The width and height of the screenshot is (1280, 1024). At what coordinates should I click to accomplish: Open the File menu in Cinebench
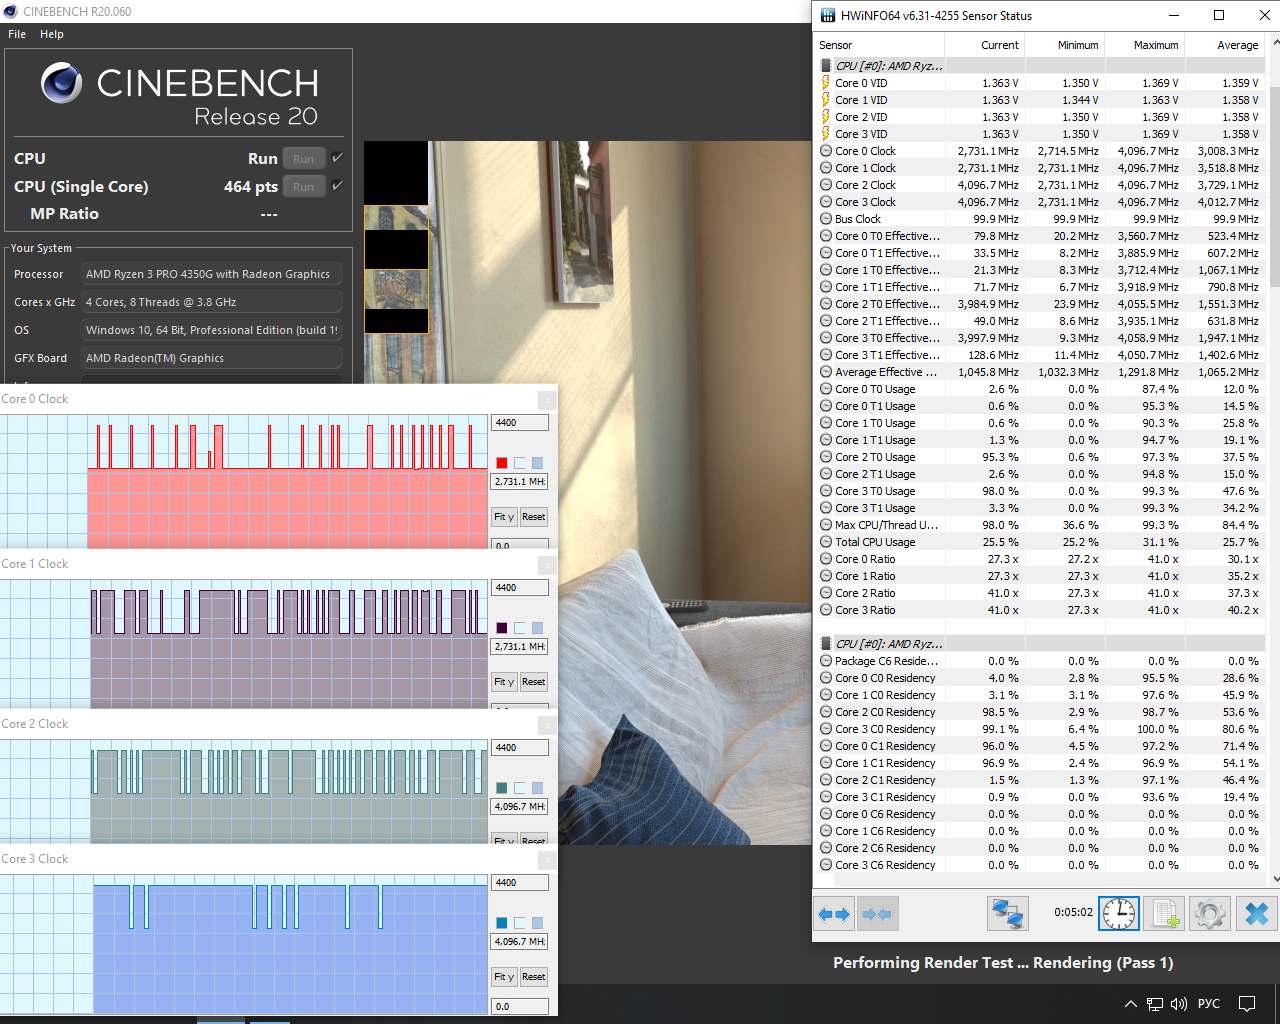17,34
